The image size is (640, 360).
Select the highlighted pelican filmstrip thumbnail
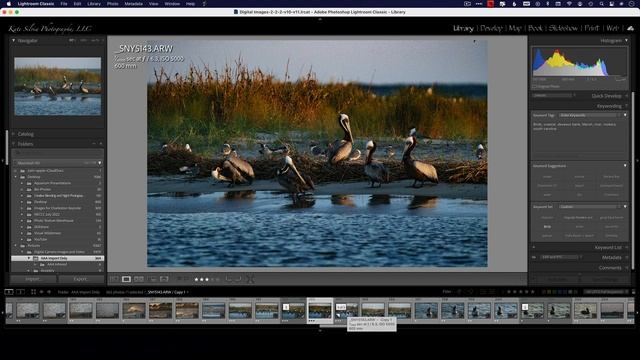pyautogui.click(x=320, y=311)
